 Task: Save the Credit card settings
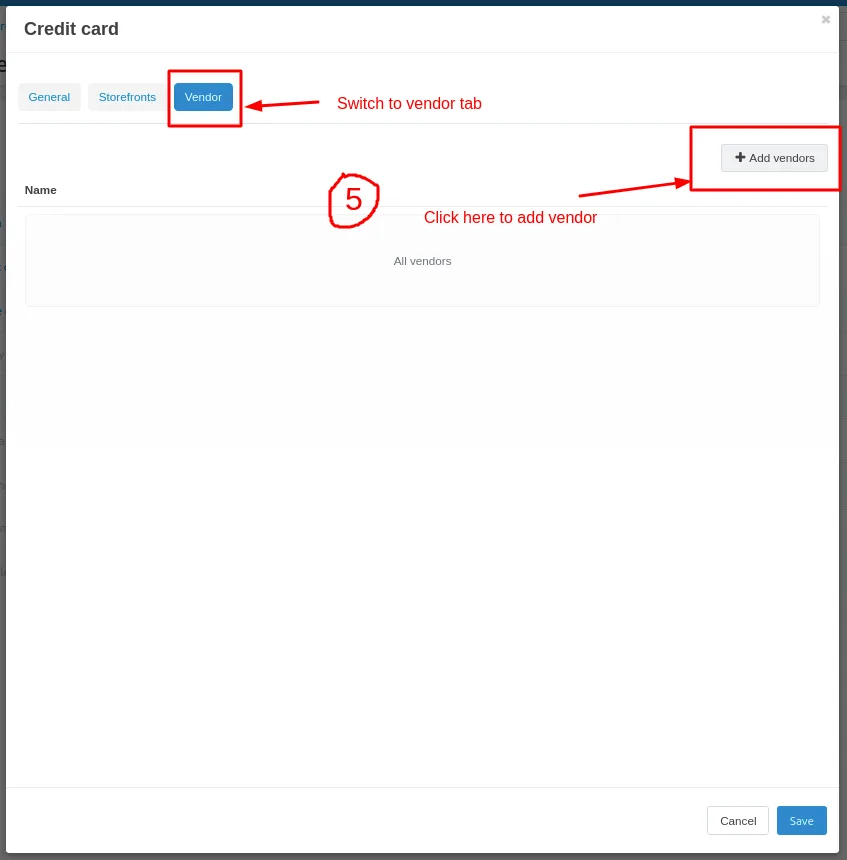(x=801, y=821)
